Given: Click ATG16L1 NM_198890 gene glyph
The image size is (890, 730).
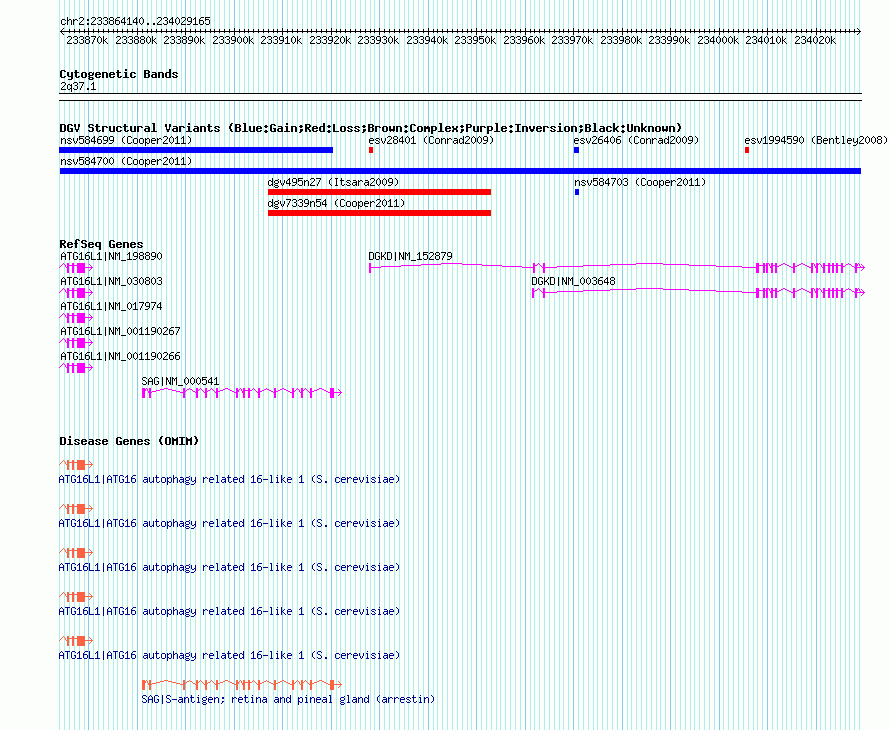Looking at the screenshot, I should [76, 268].
